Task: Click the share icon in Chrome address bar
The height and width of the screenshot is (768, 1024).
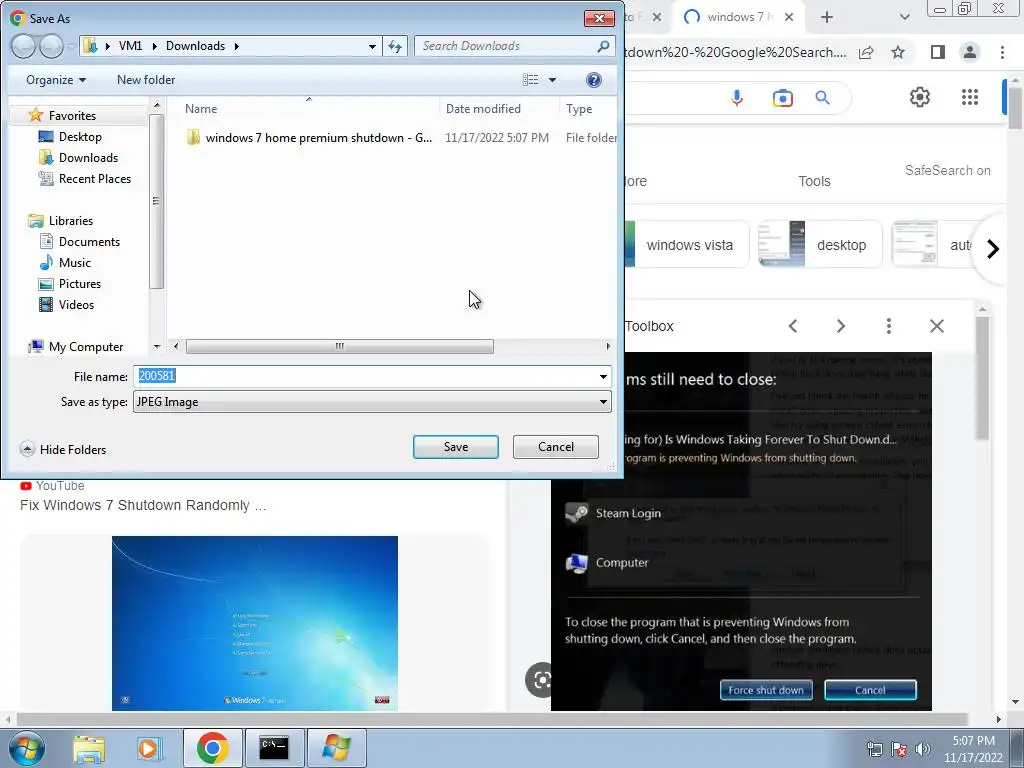Action: 866,53
